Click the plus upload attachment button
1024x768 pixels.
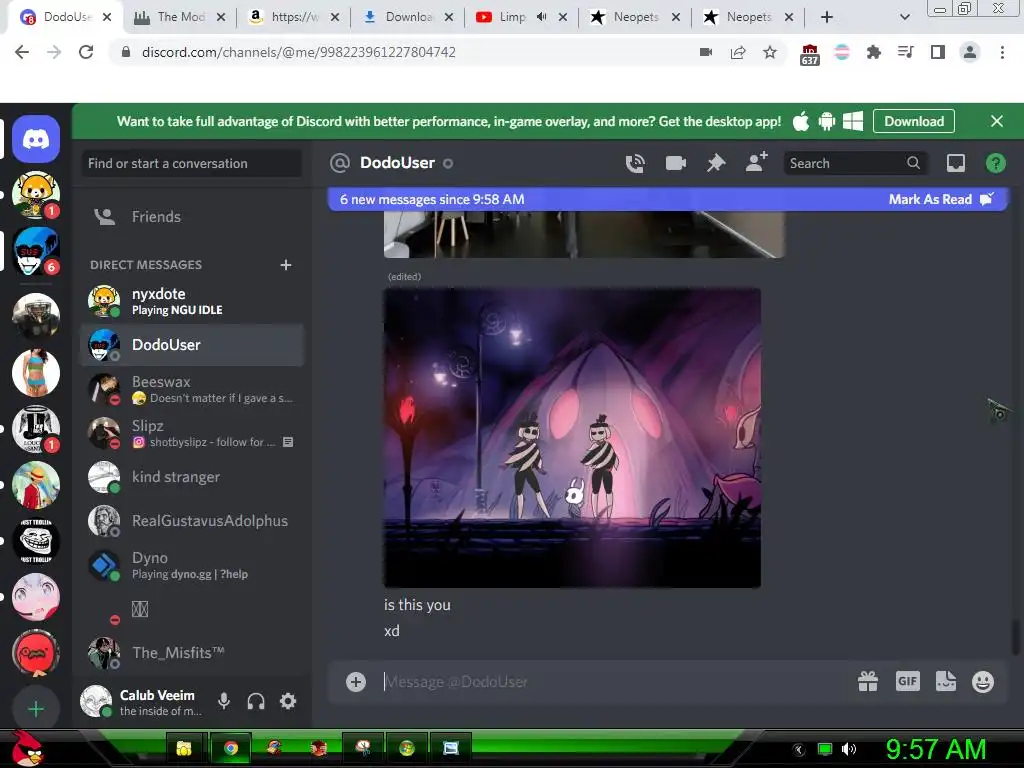point(356,682)
